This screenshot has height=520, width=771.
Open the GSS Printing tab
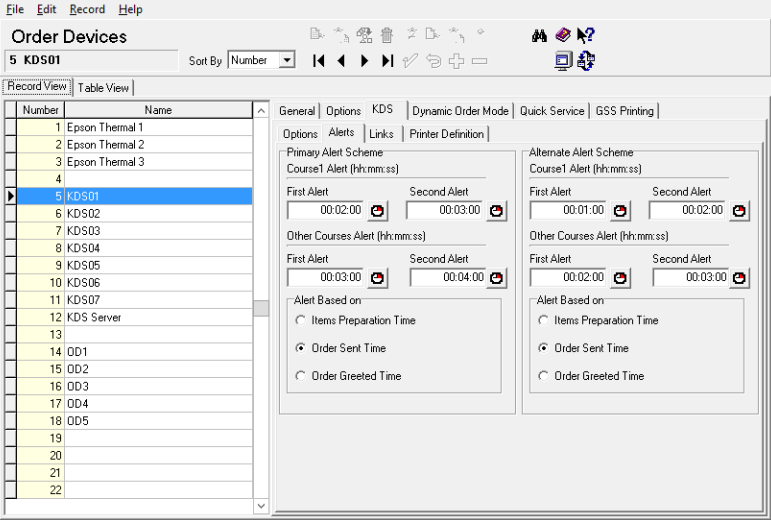[x=624, y=111]
